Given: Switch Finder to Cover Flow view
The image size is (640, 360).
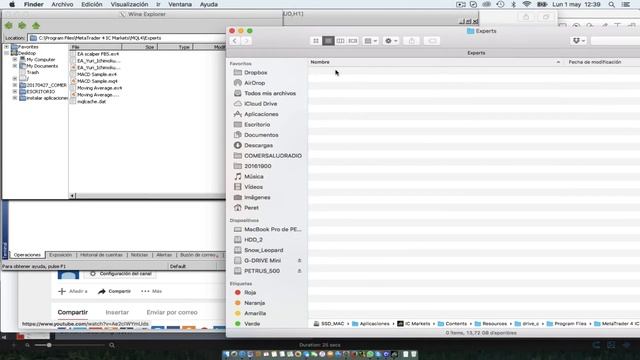Looking at the screenshot, I should click(353, 41).
